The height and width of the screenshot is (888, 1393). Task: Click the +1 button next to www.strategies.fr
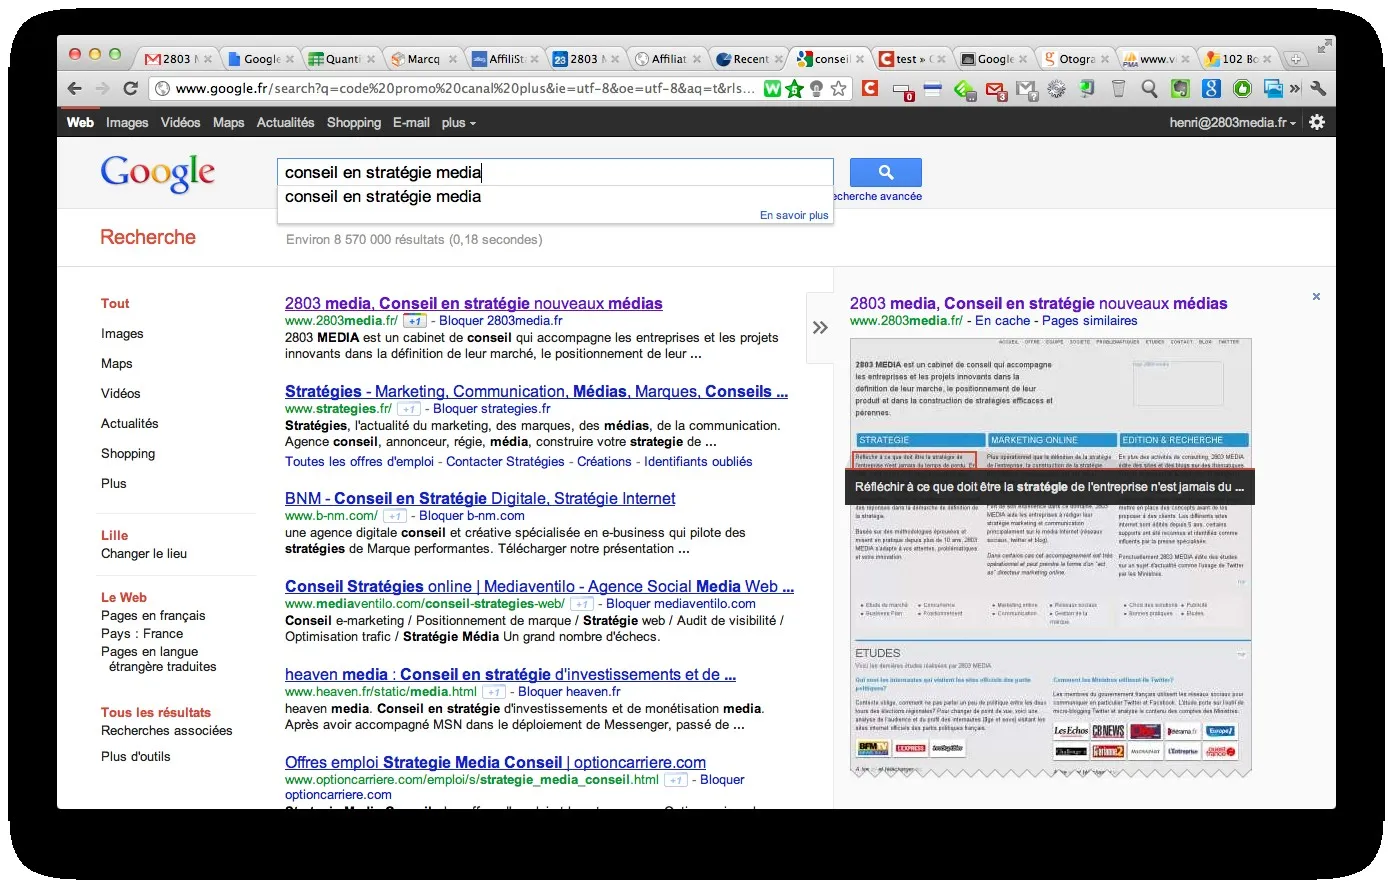409,409
